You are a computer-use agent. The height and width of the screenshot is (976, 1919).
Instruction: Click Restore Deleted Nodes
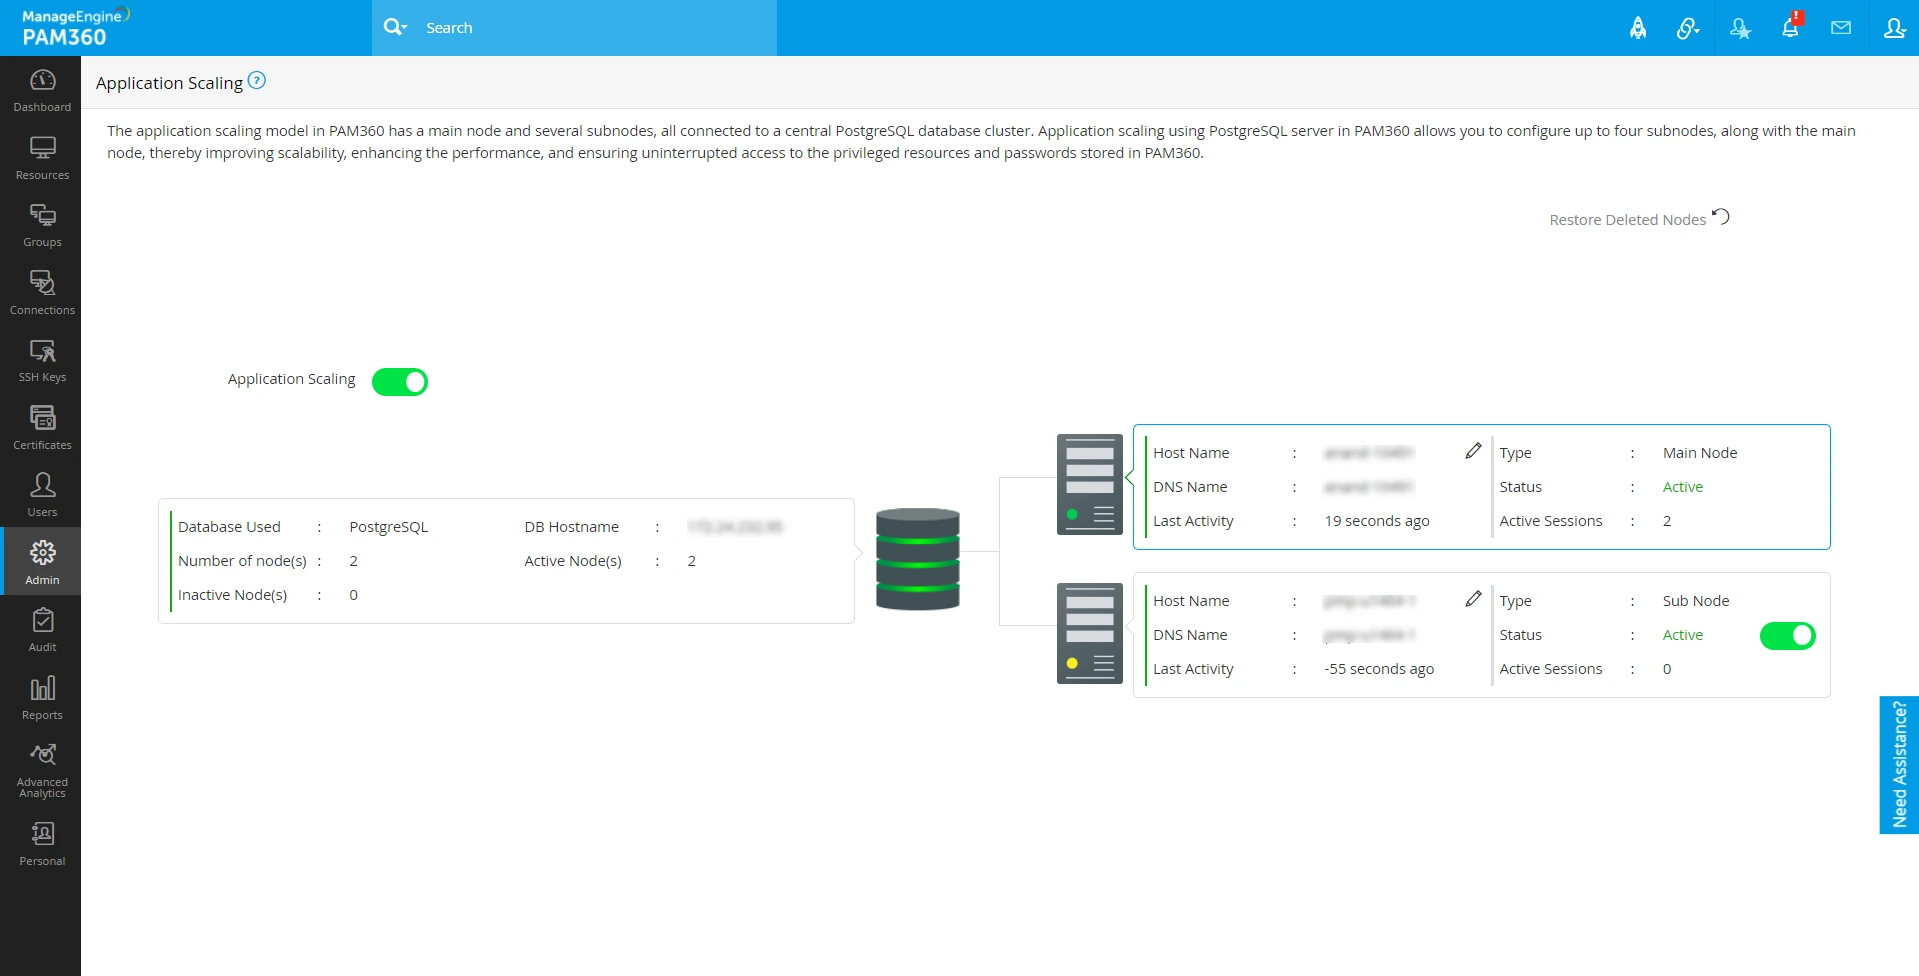pos(1626,219)
